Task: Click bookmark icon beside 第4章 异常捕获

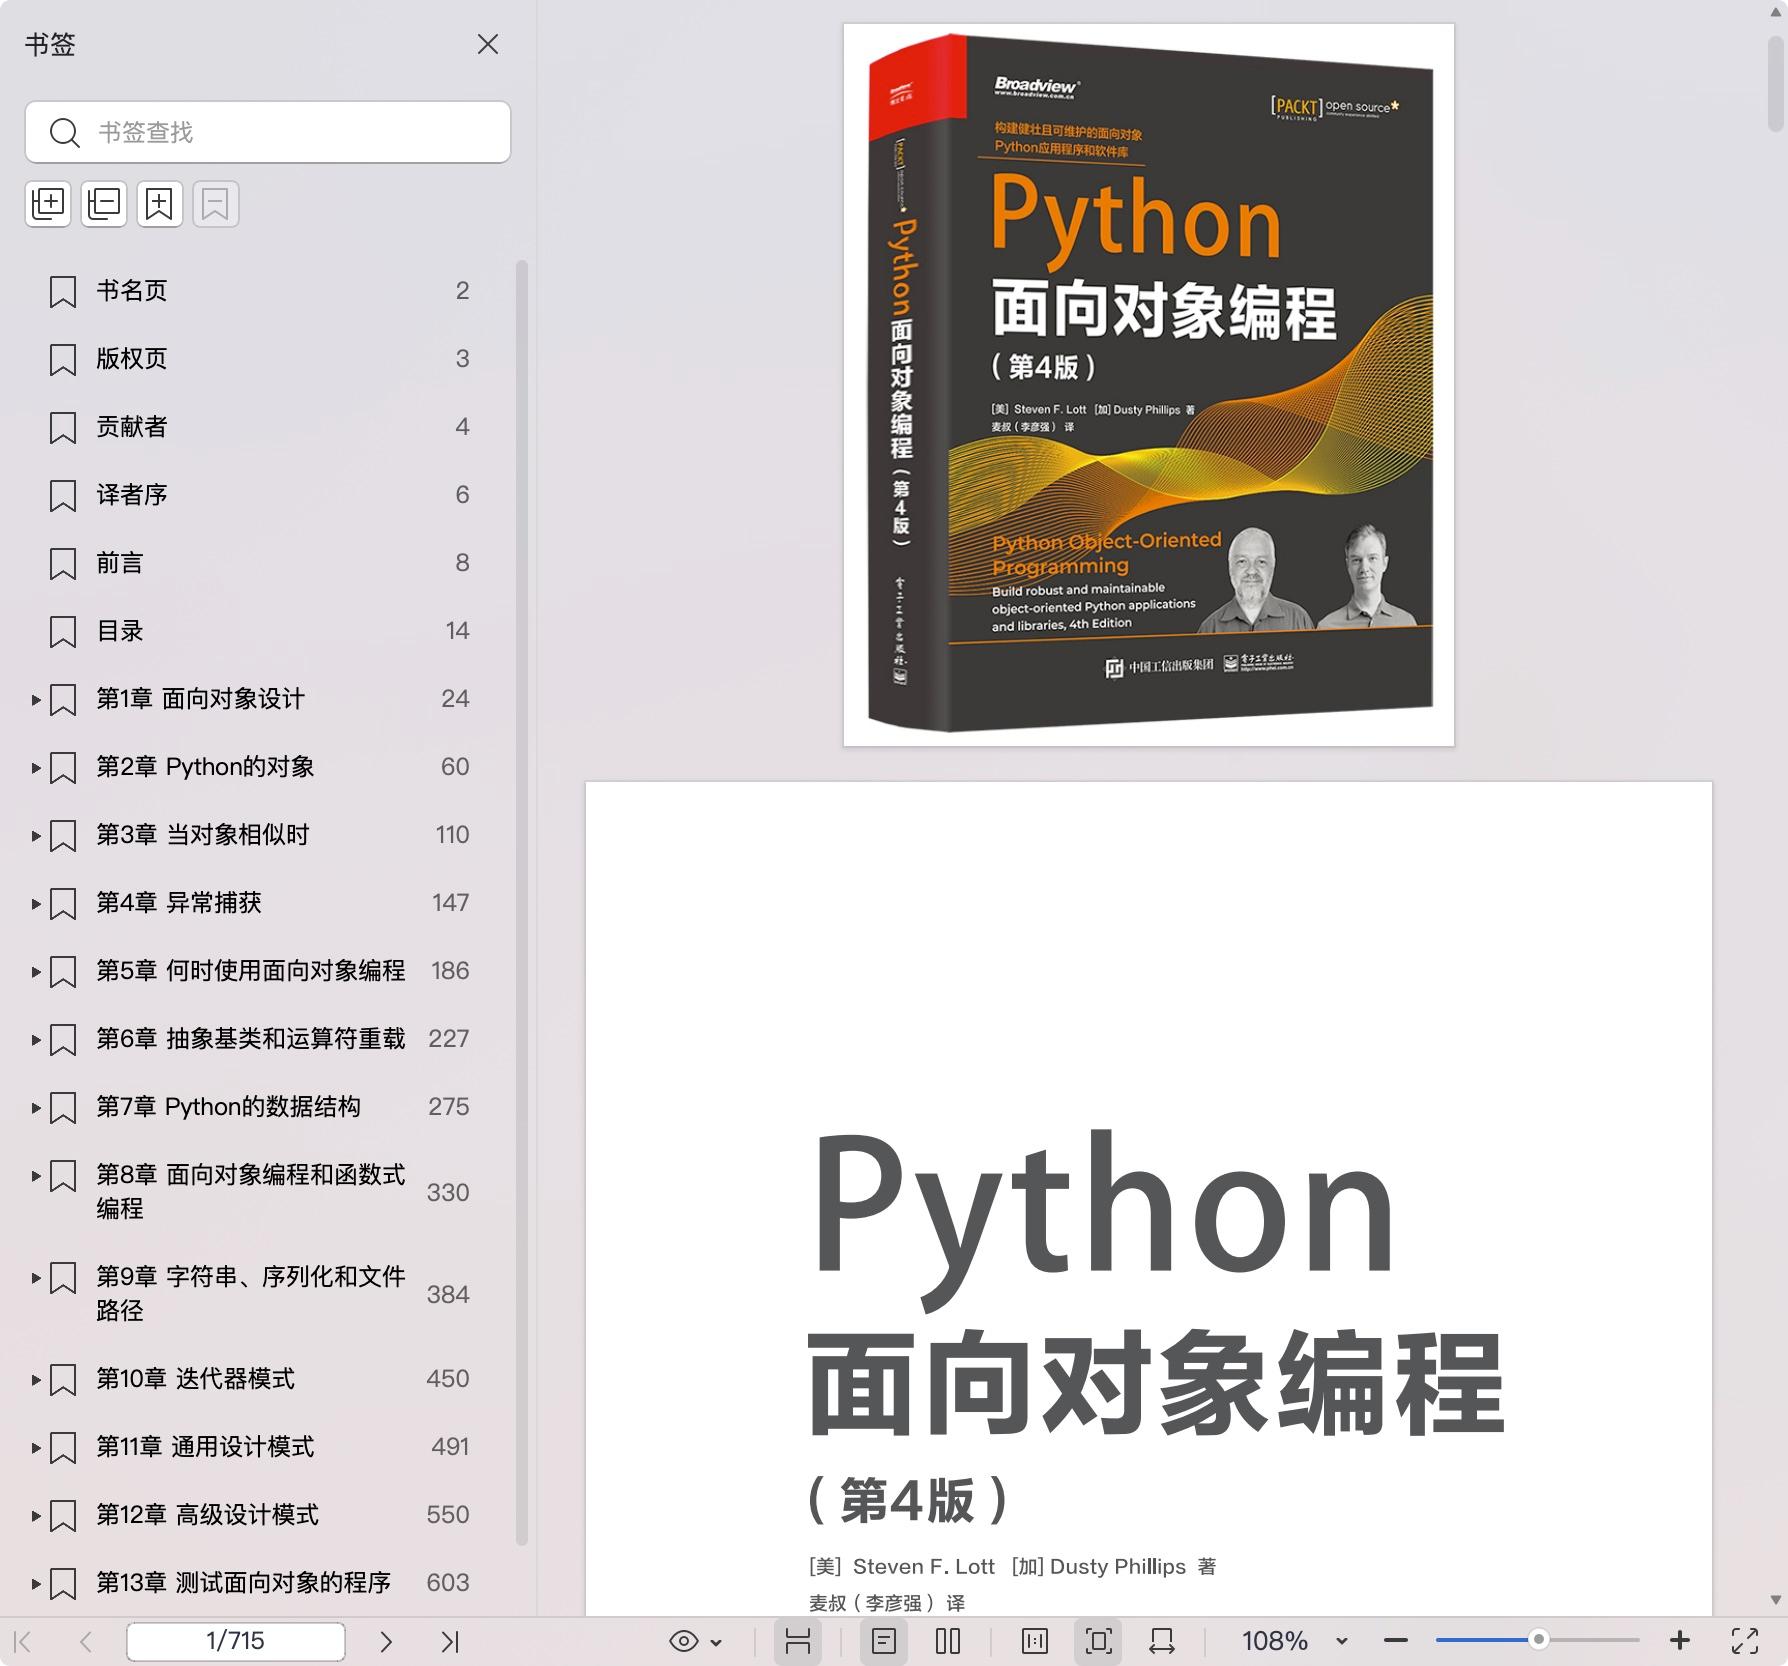Action: pos(63,904)
